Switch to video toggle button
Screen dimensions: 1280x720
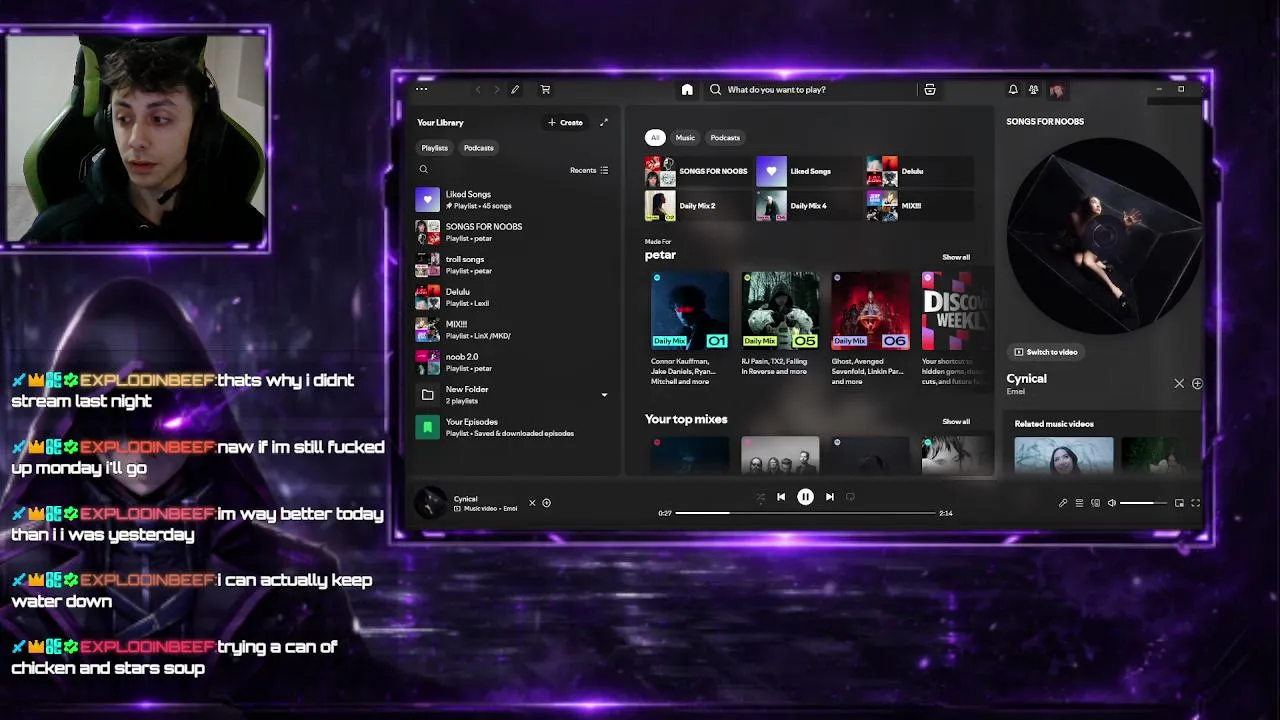coord(1045,352)
